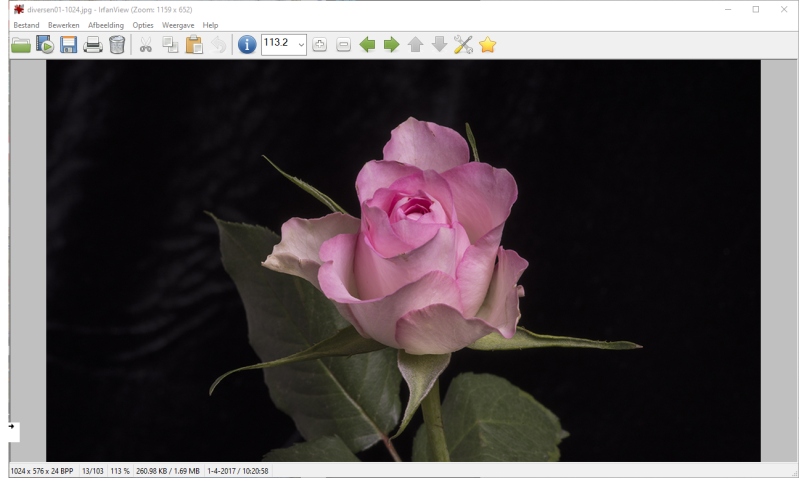This screenshot has height=478, width=799.
Task: Show image information with the blue info icon
Action: coord(247,45)
